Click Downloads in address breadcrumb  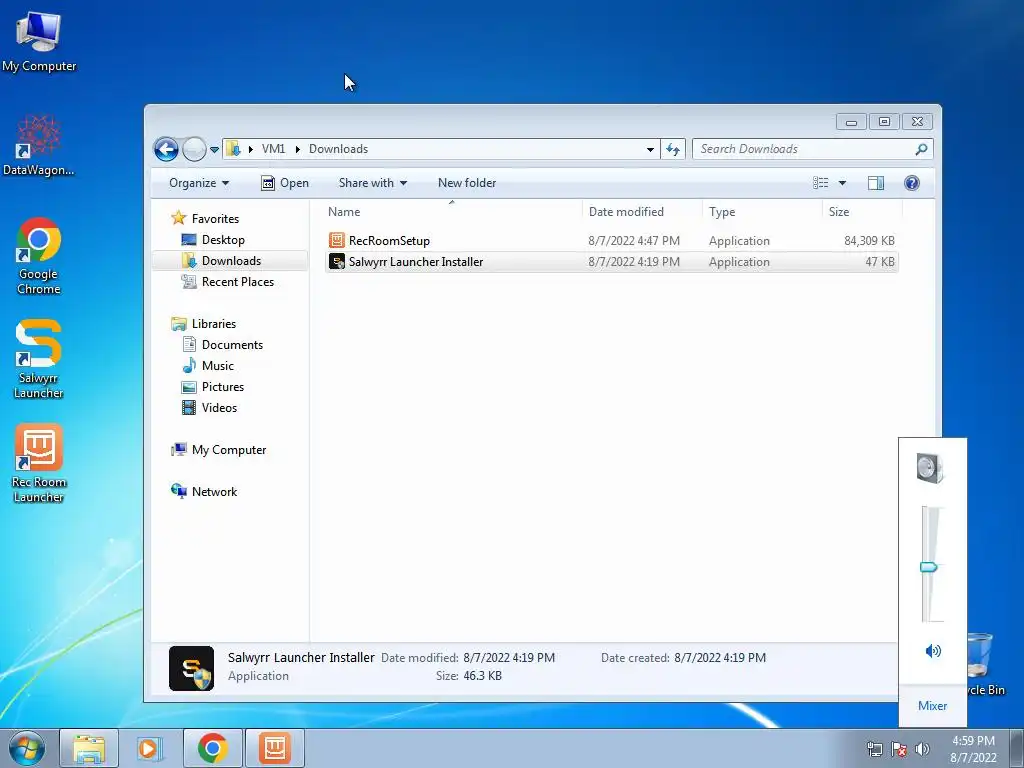tap(338, 149)
